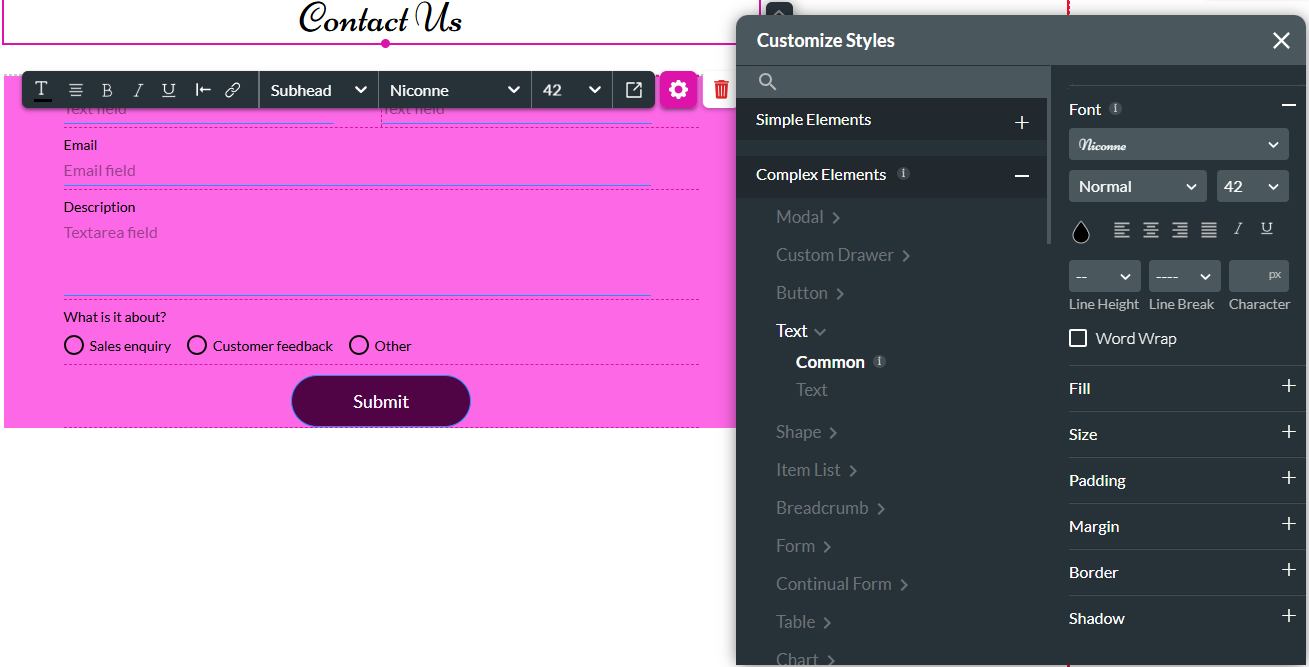Collapse the Complex Elements section
1309x667 pixels.
(1021, 176)
